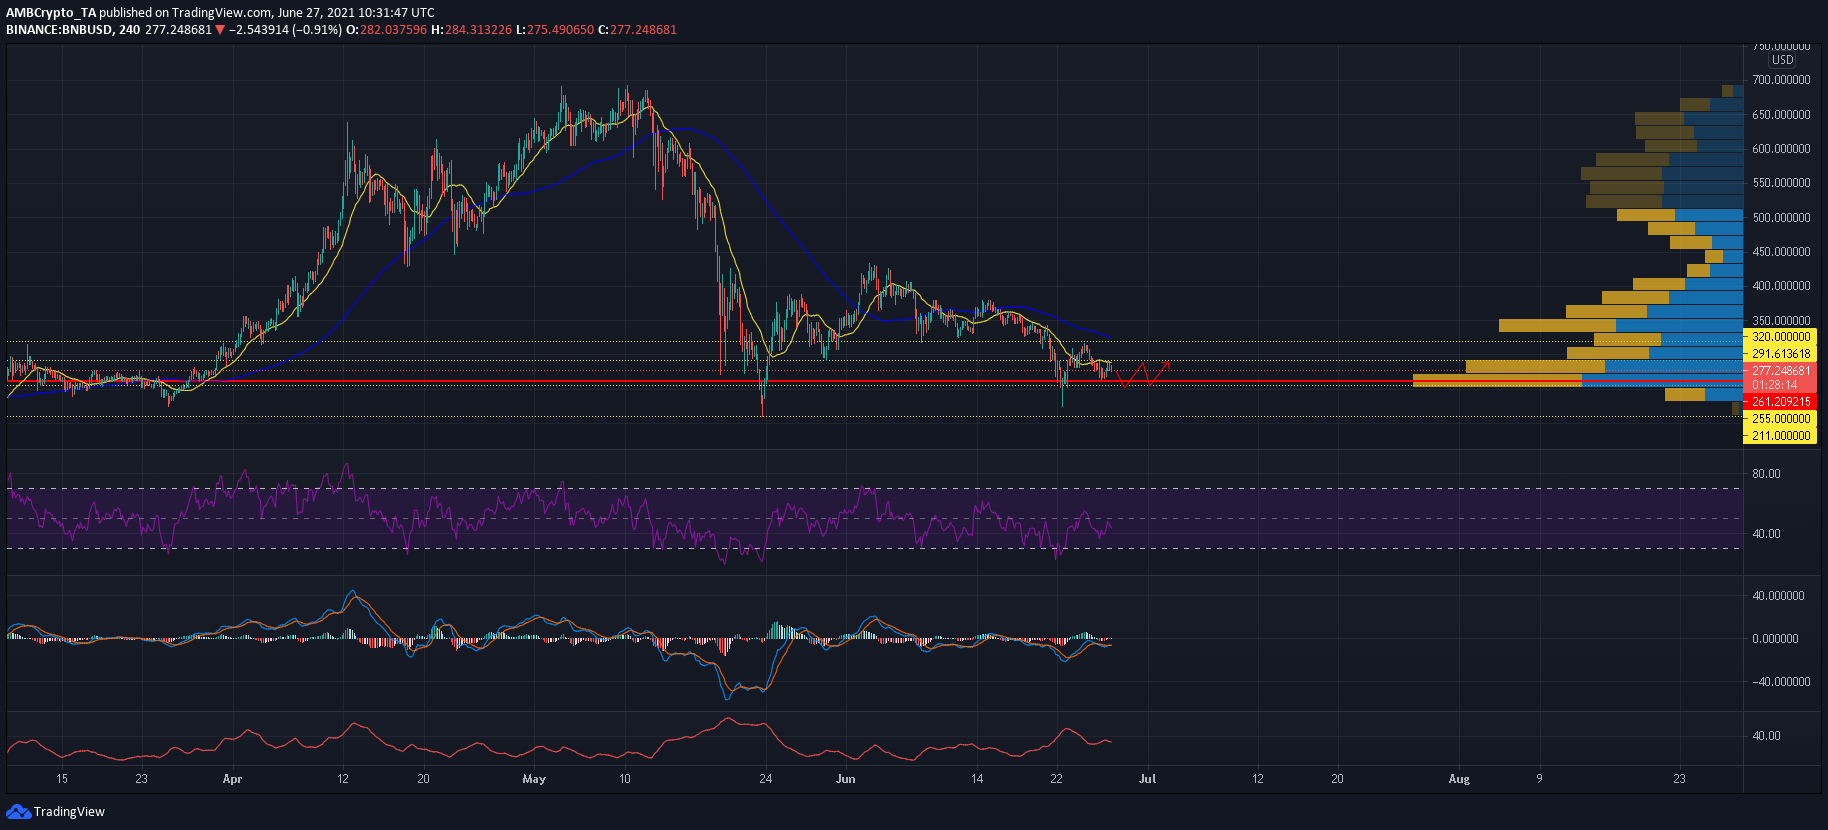Open the AMBCrypto_TA author name in header
Screen dimensions: 1828x830
coord(51,13)
